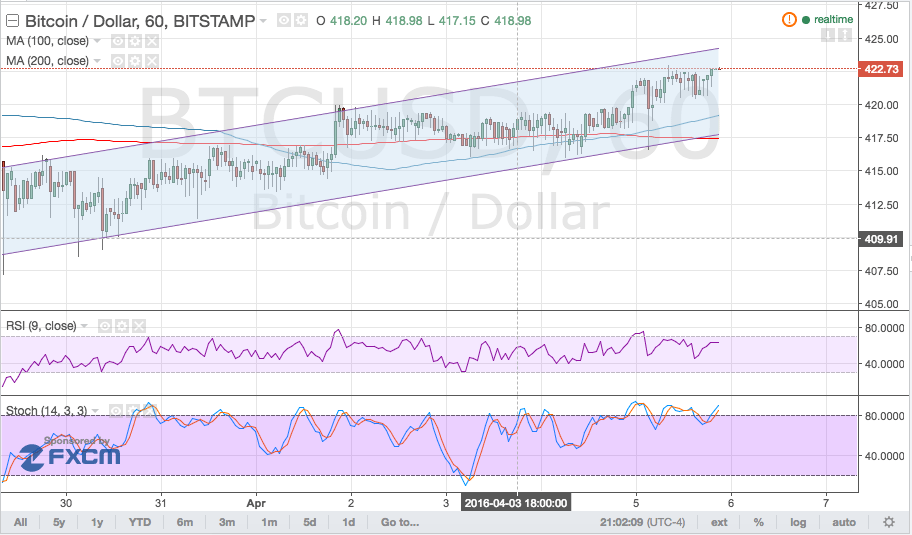The height and width of the screenshot is (535, 912).
Task: Toggle the log scale
Action: coord(798,522)
